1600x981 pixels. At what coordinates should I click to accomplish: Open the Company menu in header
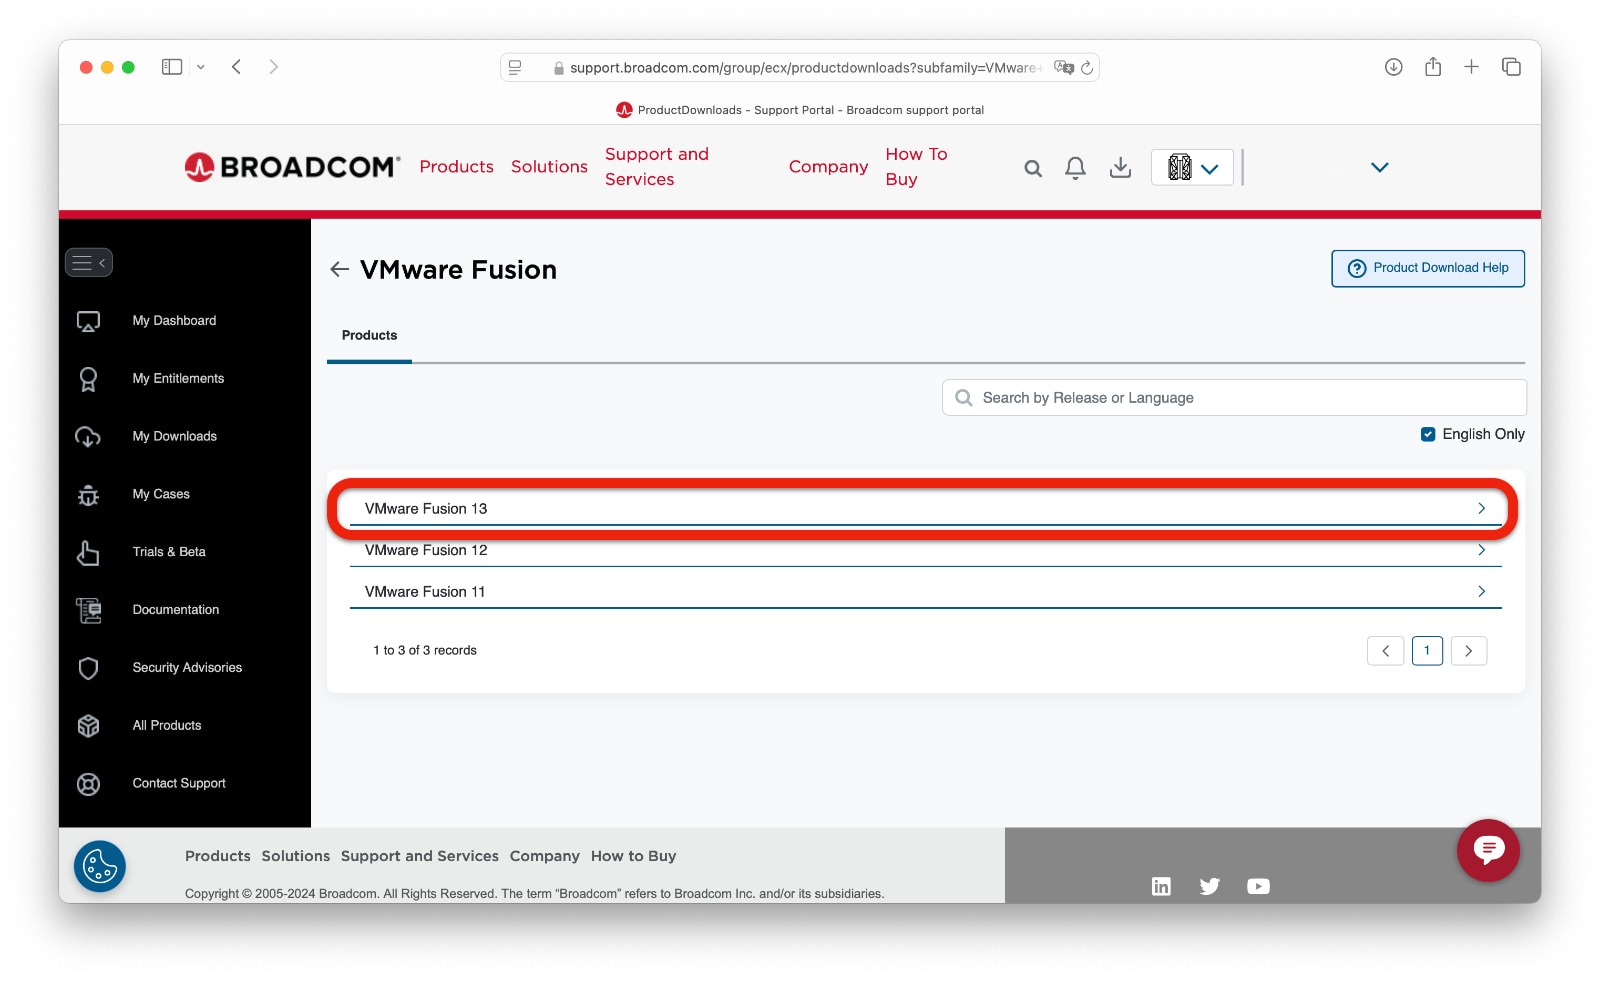point(828,167)
